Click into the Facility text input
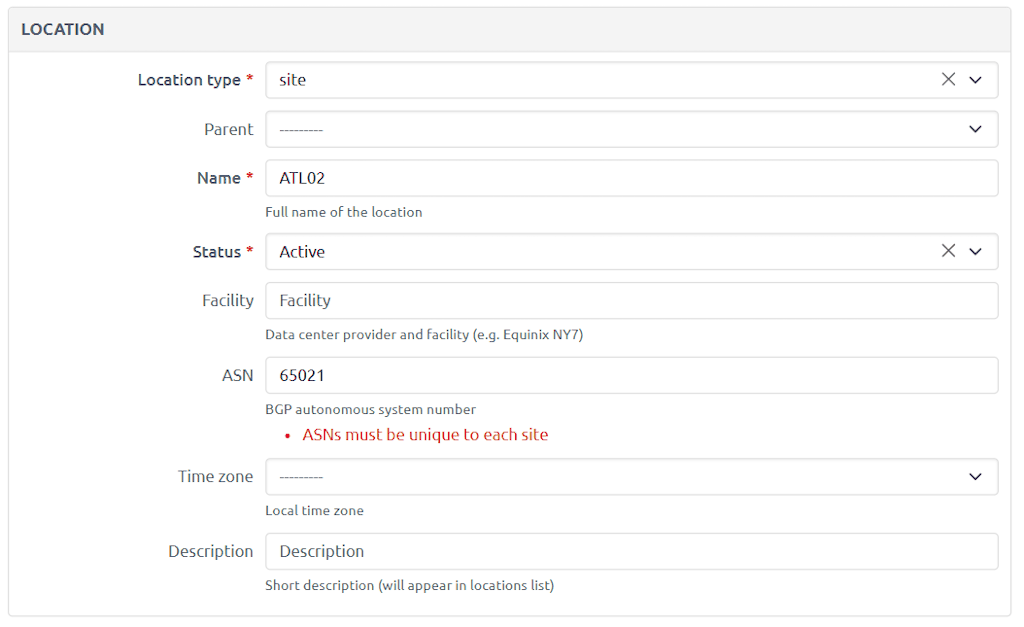The image size is (1024, 627). coord(630,300)
